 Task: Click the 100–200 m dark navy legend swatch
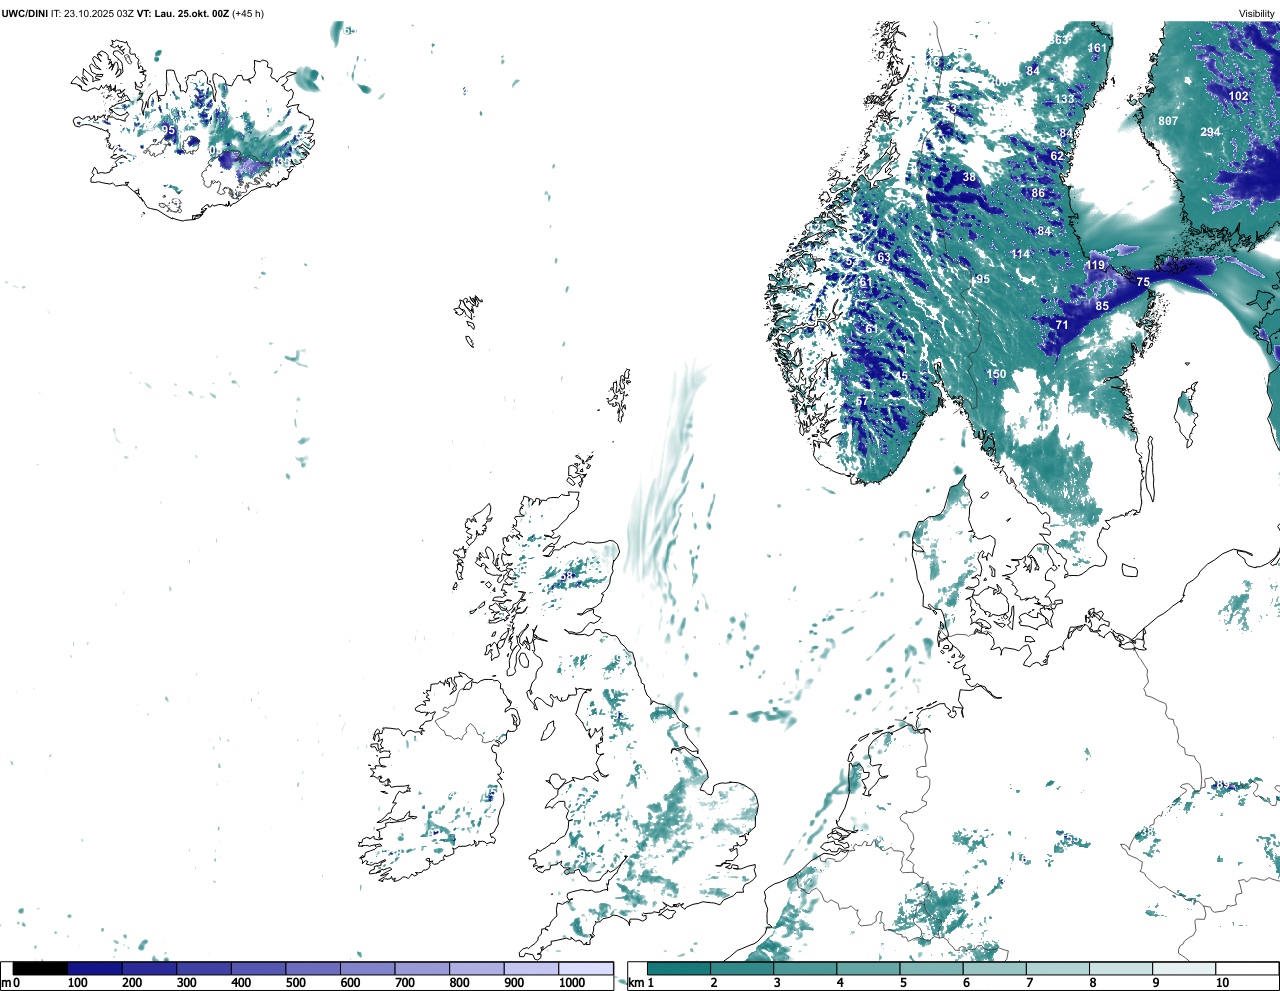[x=95, y=968]
